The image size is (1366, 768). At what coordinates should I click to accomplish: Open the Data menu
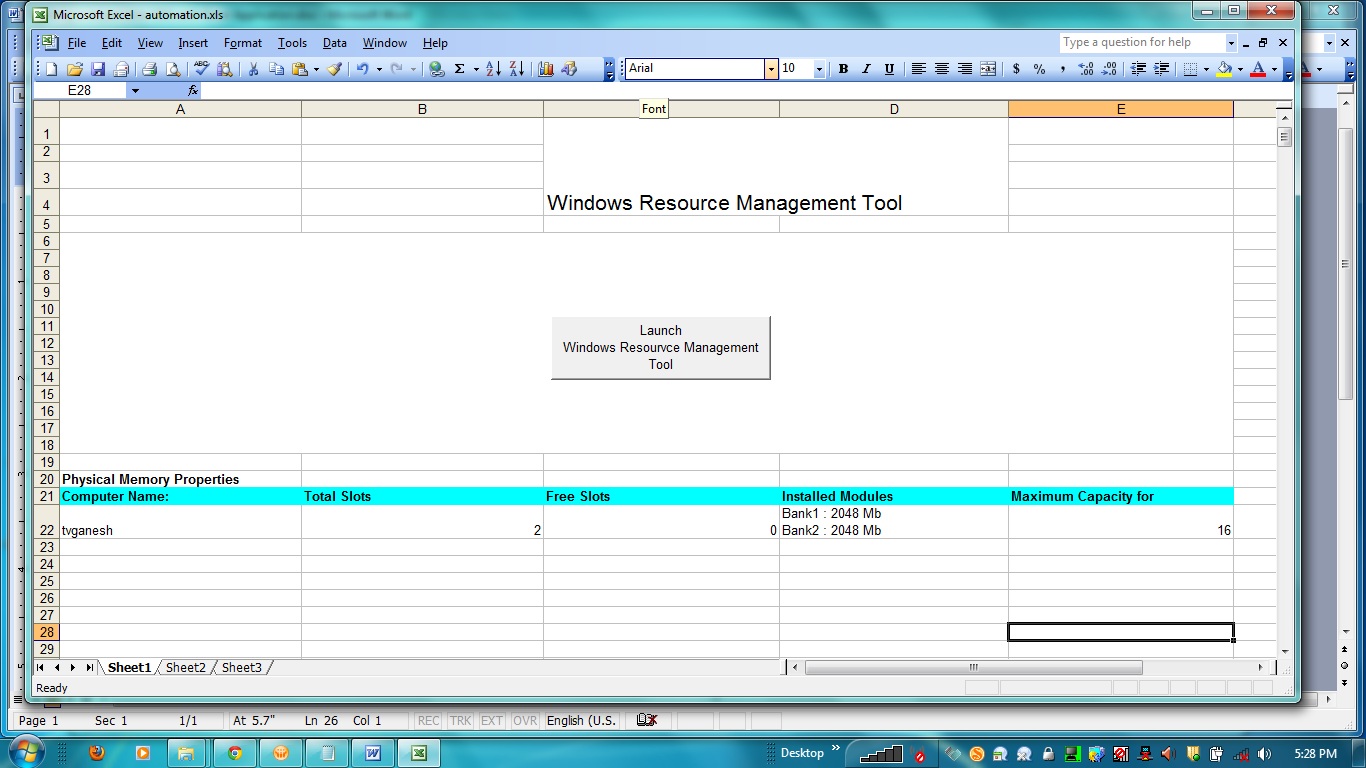tap(335, 43)
